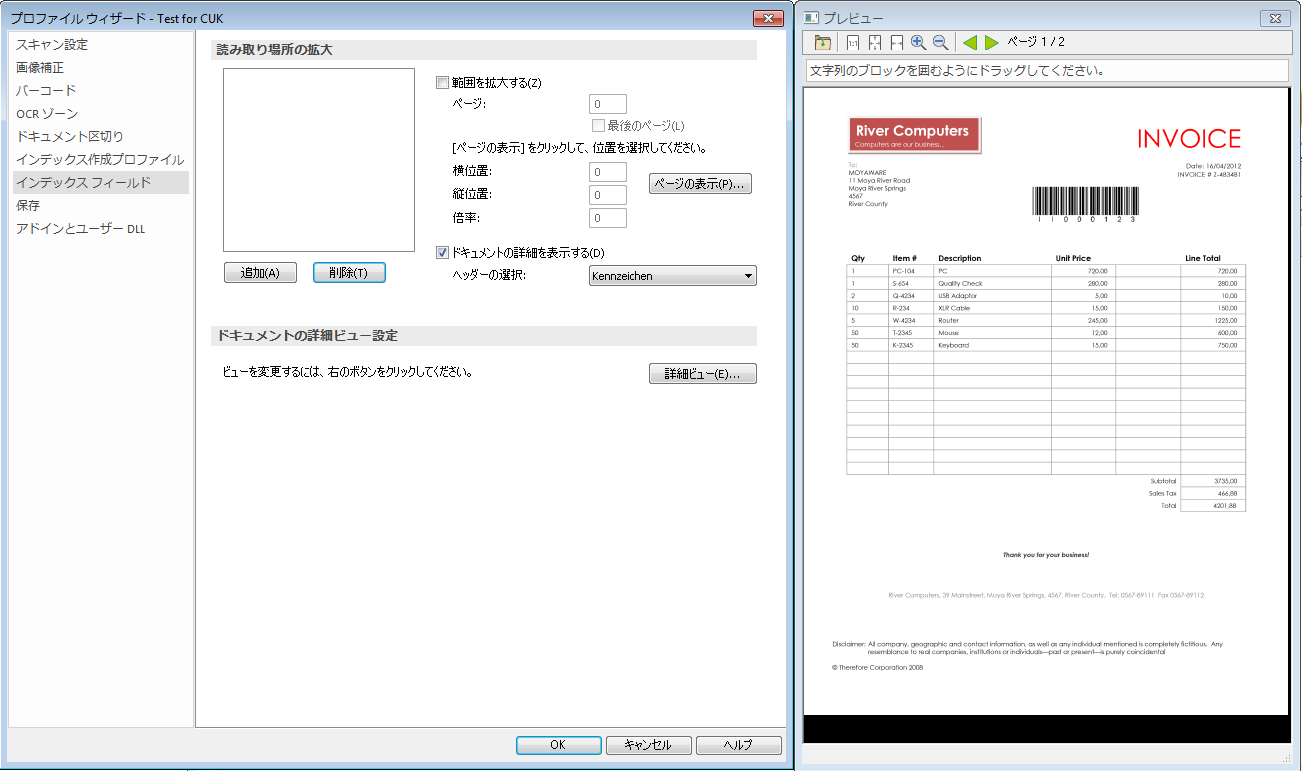Screen dimensions: 1302x771
Task: Open the OCR ゾーン section
Action: pyautogui.click(x=47, y=114)
